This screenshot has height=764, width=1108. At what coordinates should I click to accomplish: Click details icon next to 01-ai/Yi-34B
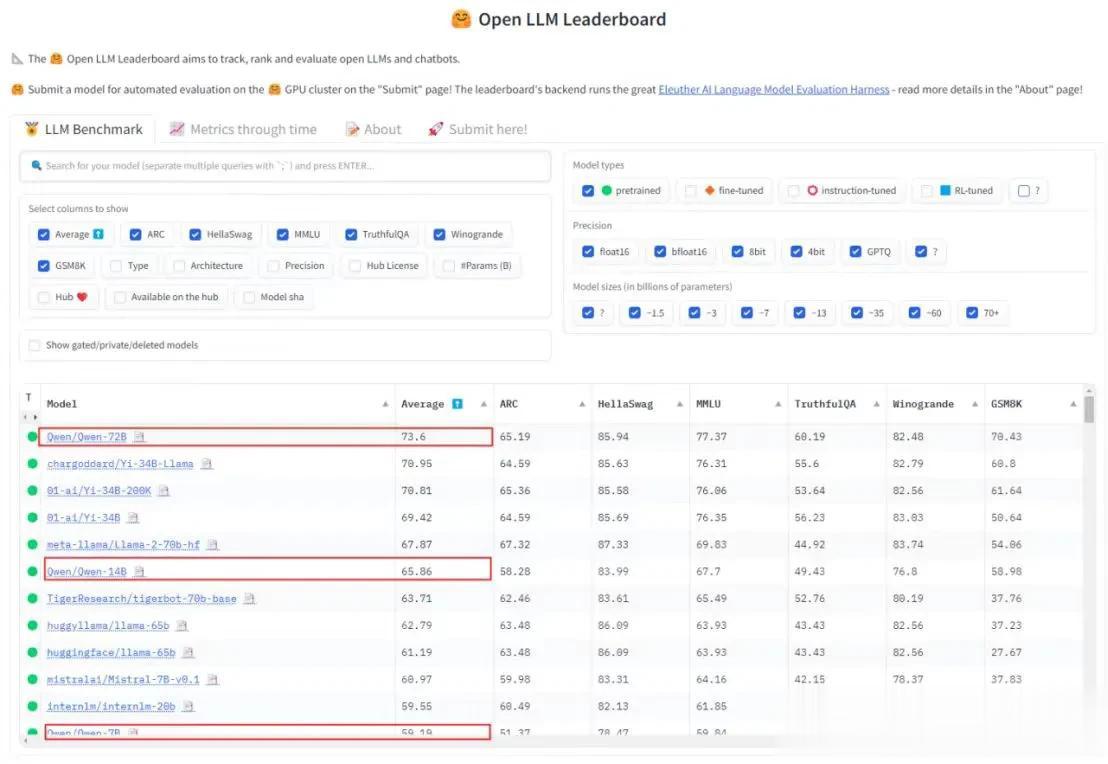pyautogui.click(x=133, y=518)
